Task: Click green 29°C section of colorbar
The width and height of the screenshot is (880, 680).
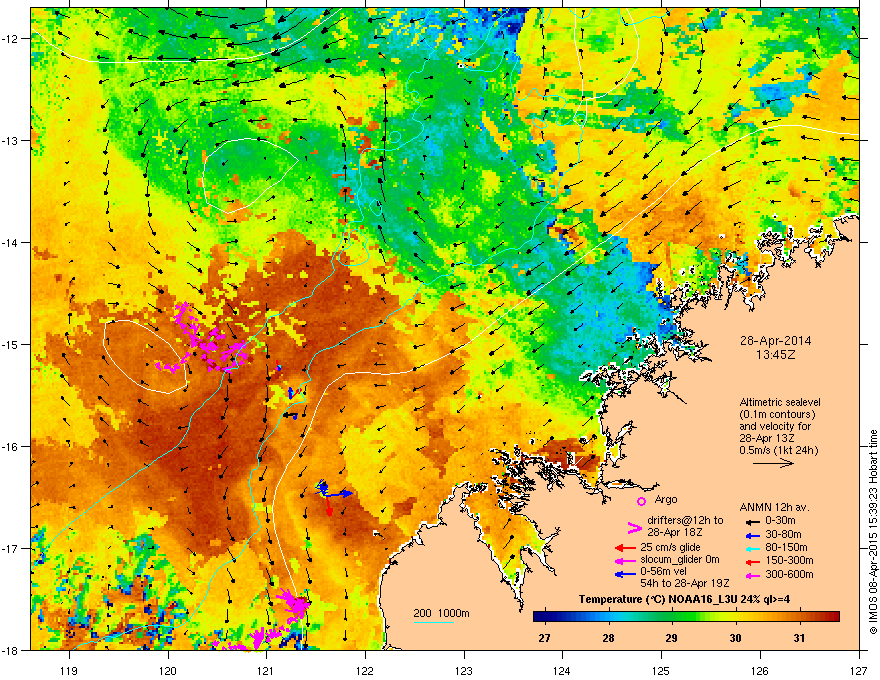Action: (x=671, y=617)
